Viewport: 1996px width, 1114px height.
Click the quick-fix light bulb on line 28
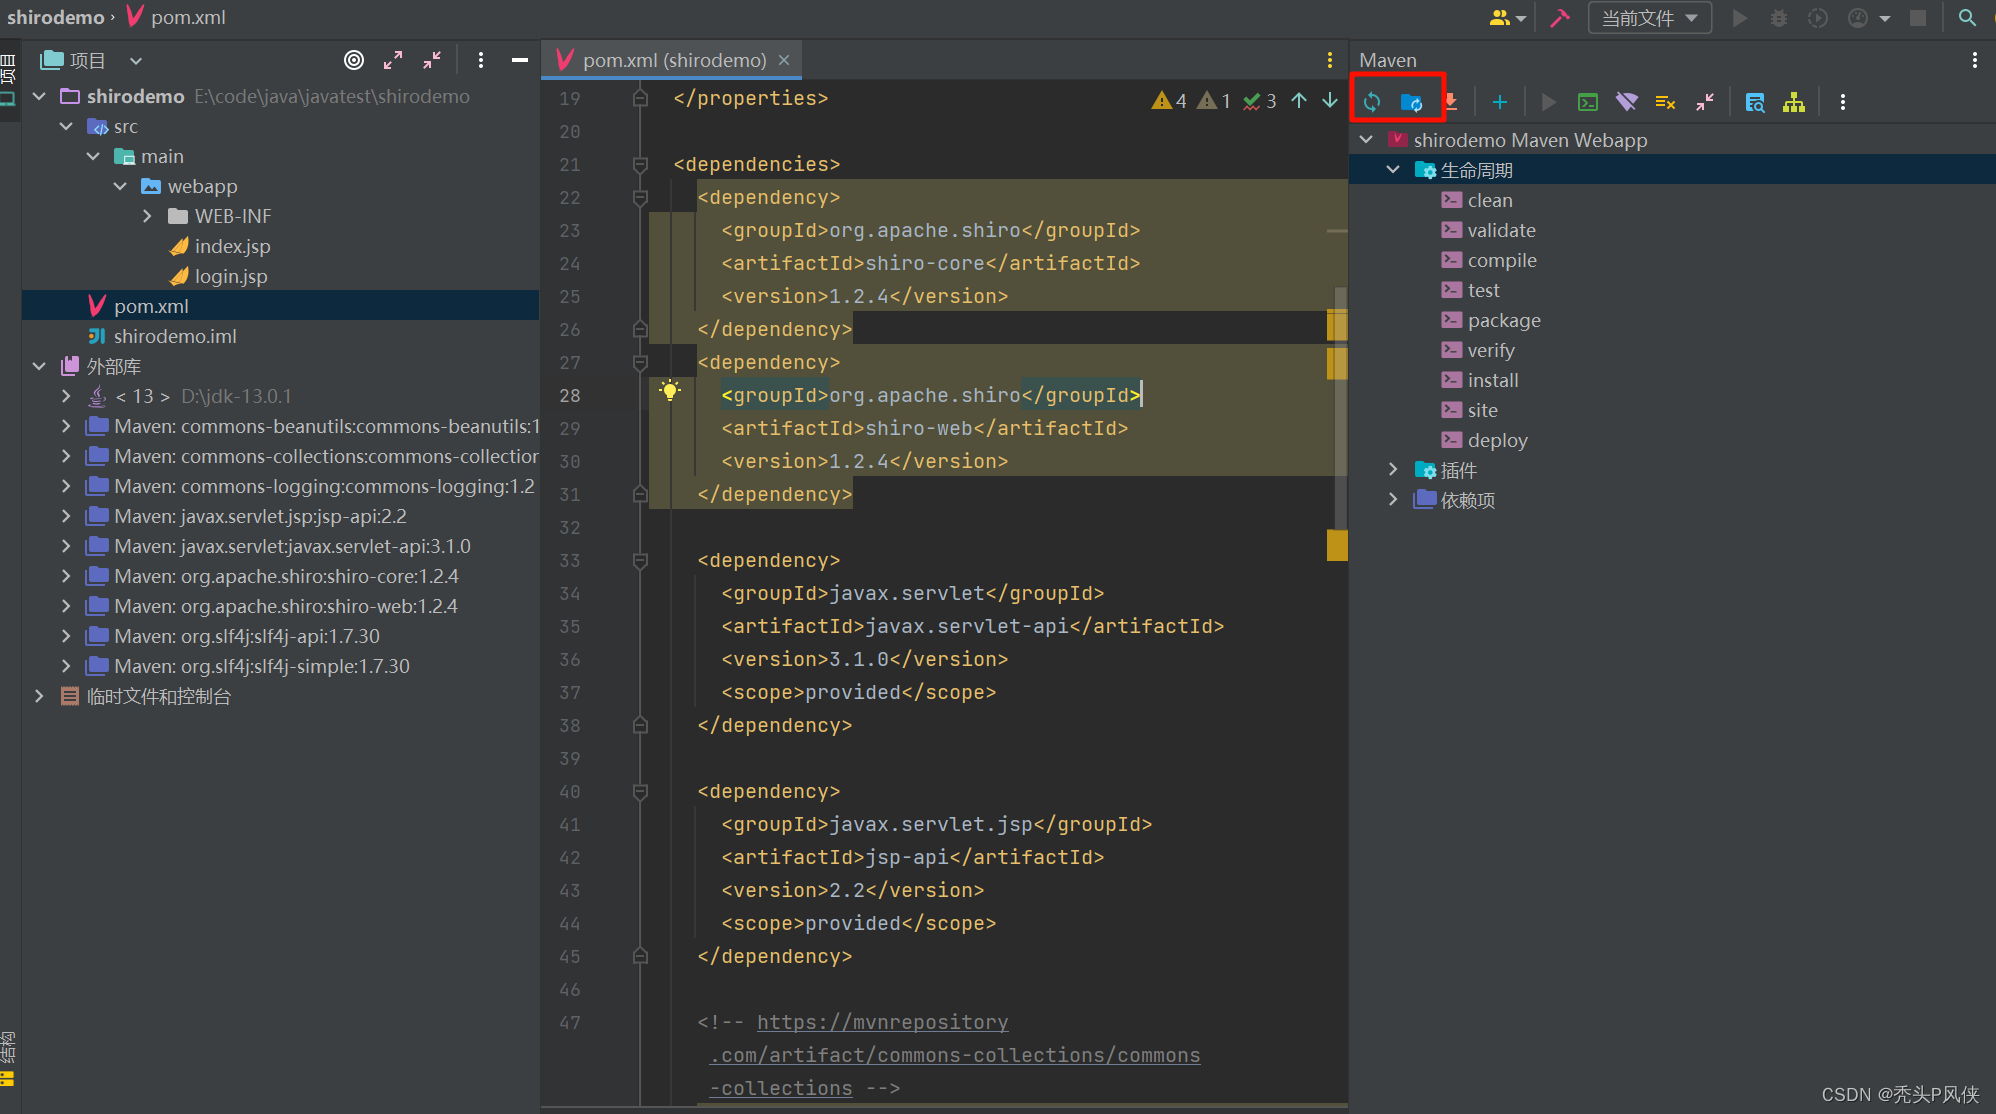(x=670, y=391)
